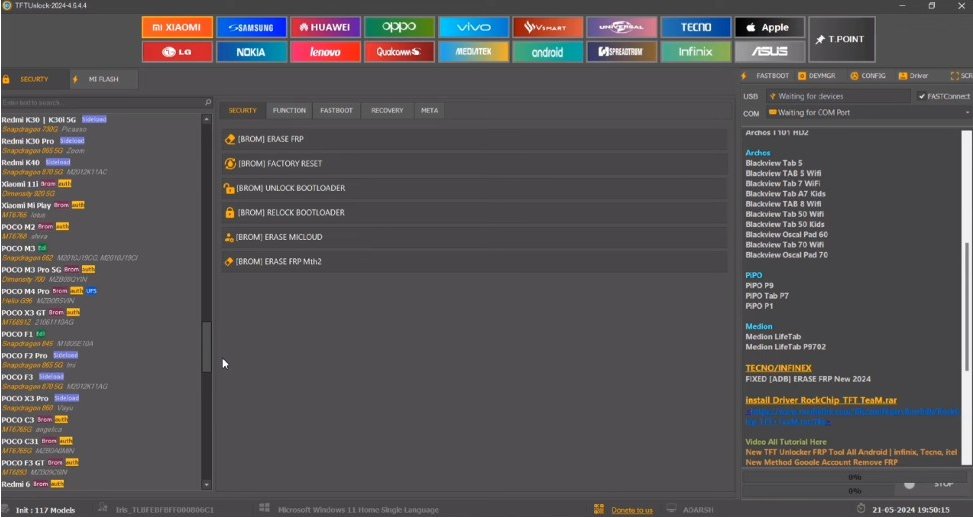973x518 pixels.
Task: Open the META tab
Action: [429, 110]
